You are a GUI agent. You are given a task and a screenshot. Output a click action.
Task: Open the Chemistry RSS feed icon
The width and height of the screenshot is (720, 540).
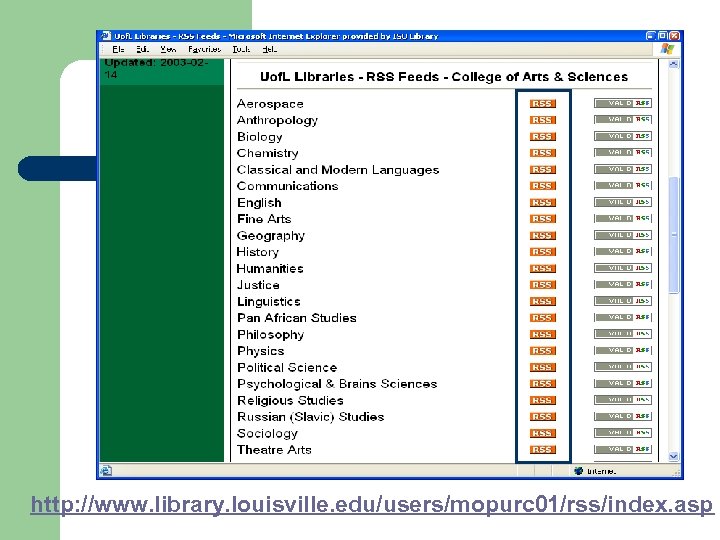pyautogui.click(x=542, y=153)
